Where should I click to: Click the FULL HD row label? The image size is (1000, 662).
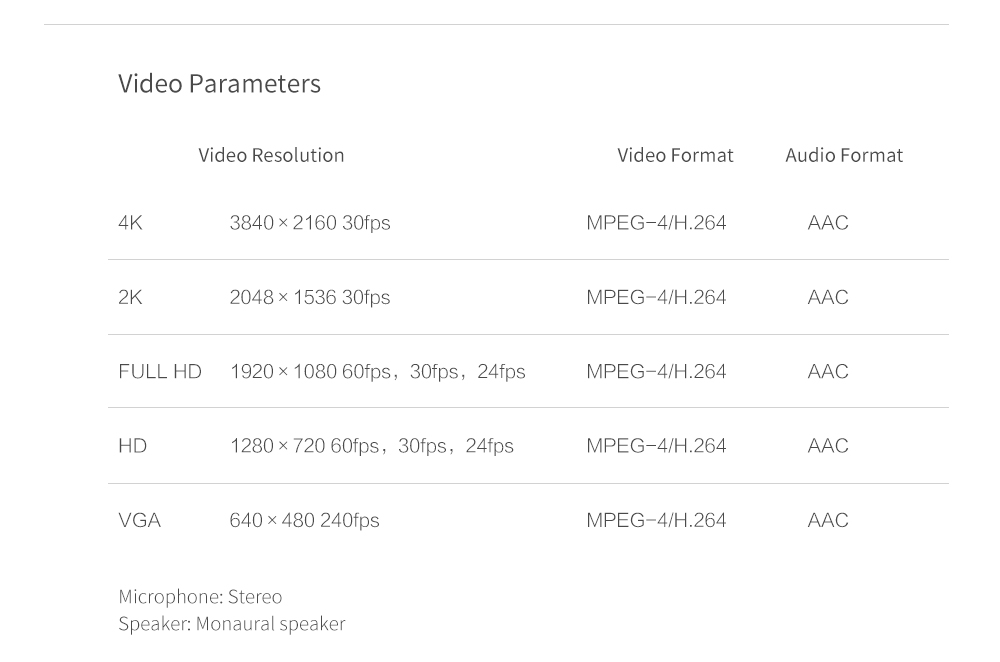(x=160, y=372)
